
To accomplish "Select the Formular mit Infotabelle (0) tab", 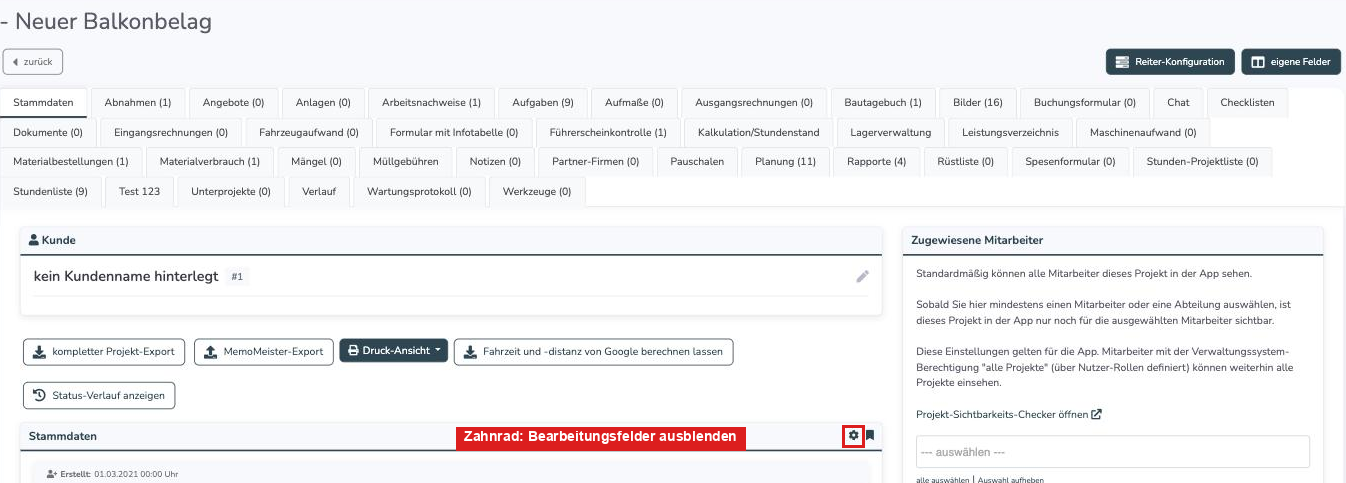I will (454, 132).
